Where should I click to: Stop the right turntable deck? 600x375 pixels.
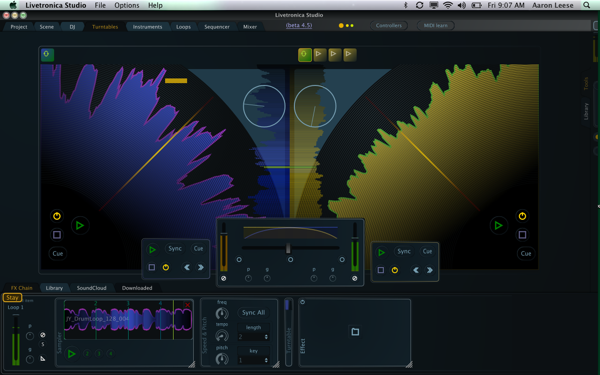point(522,235)
